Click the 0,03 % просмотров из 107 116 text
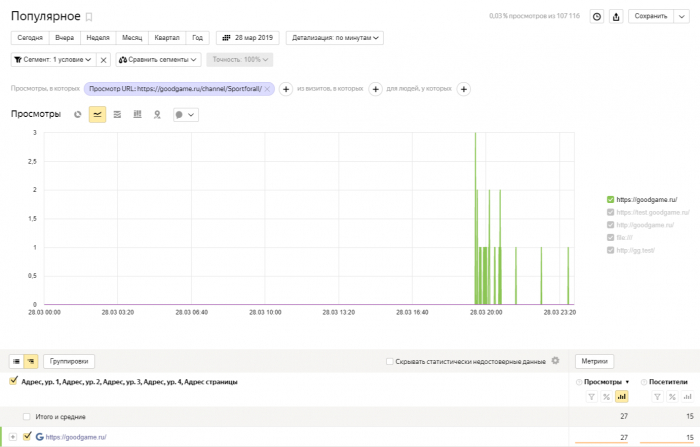 534,16
